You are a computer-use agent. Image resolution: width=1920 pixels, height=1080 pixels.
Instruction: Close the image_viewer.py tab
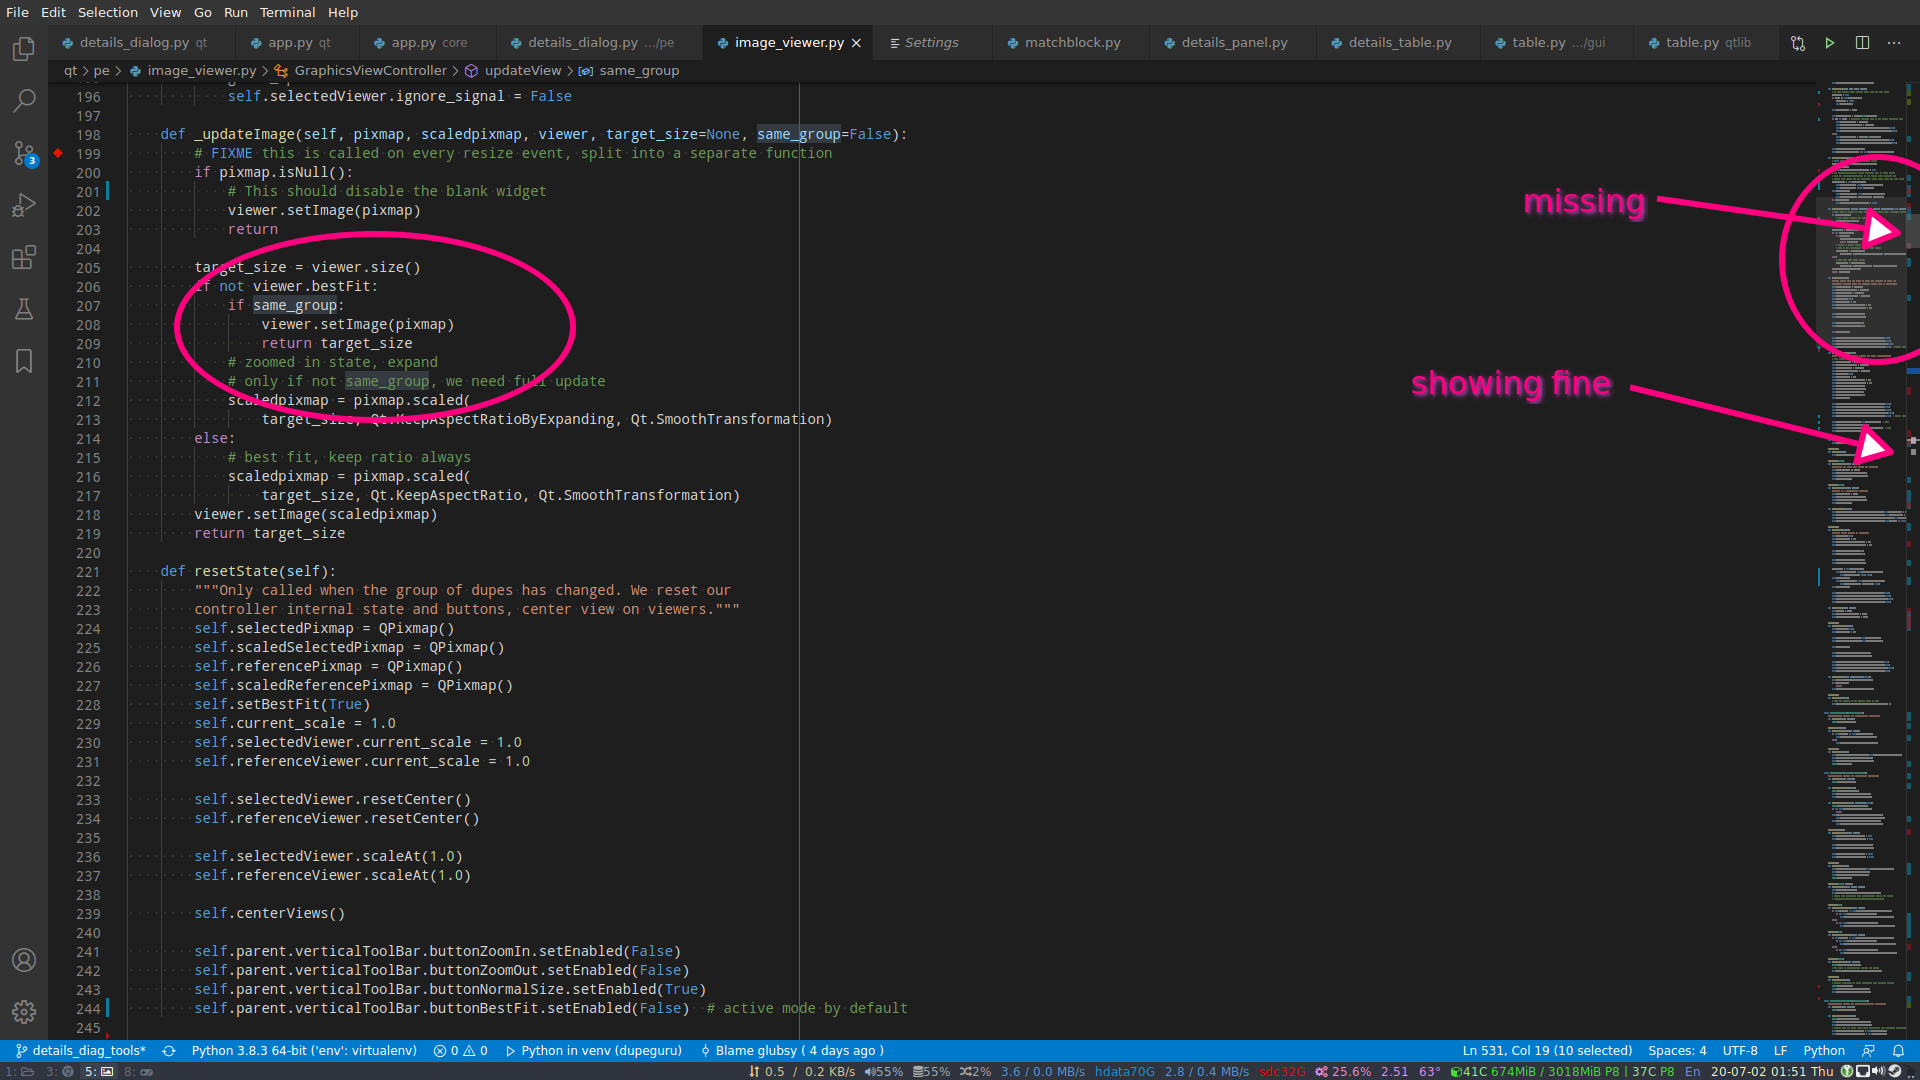[x=856, y=43]
